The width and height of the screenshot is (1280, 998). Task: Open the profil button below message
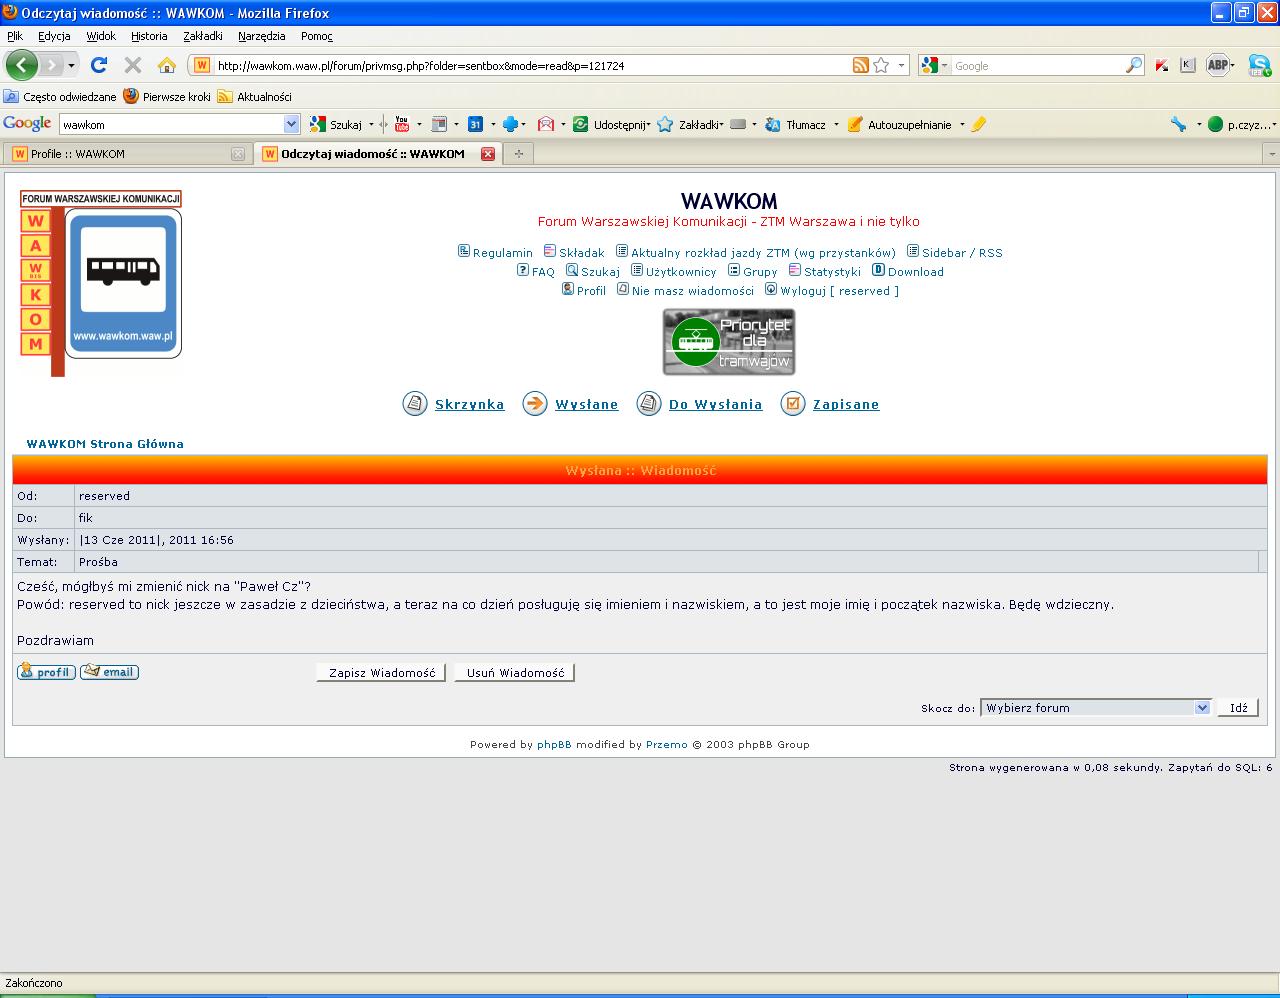click(x=46, y=672)
